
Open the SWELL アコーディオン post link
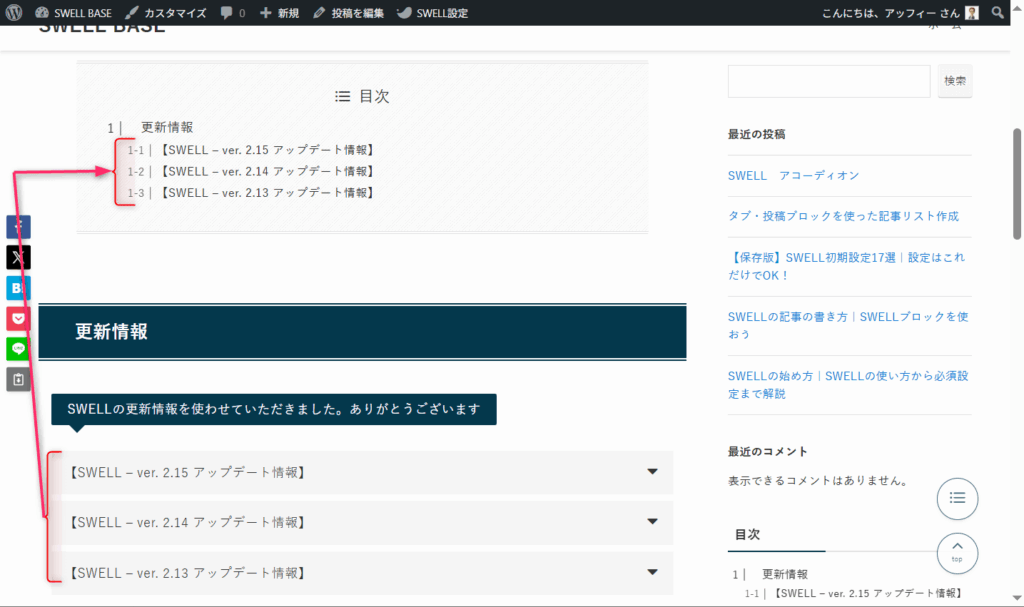[x=793, y=176]
